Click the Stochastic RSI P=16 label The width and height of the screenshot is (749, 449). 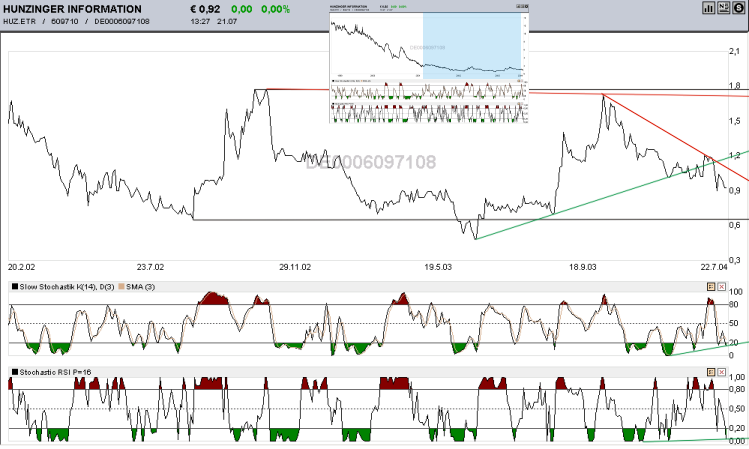55,372
